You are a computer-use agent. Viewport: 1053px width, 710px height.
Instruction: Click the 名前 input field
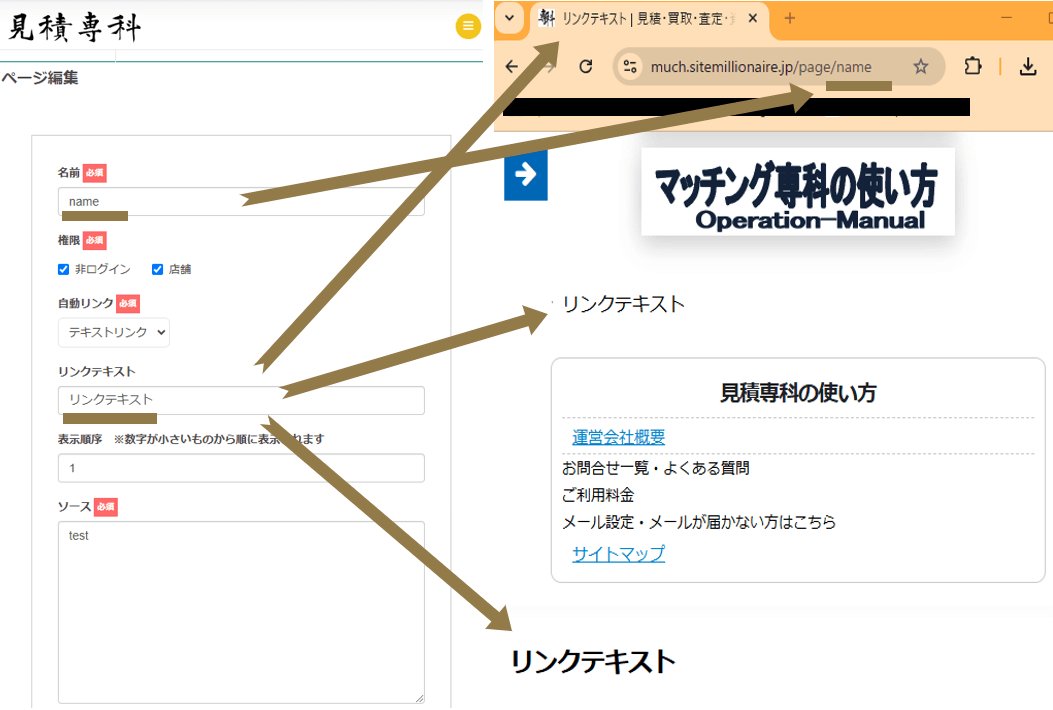tap(241, 202)
